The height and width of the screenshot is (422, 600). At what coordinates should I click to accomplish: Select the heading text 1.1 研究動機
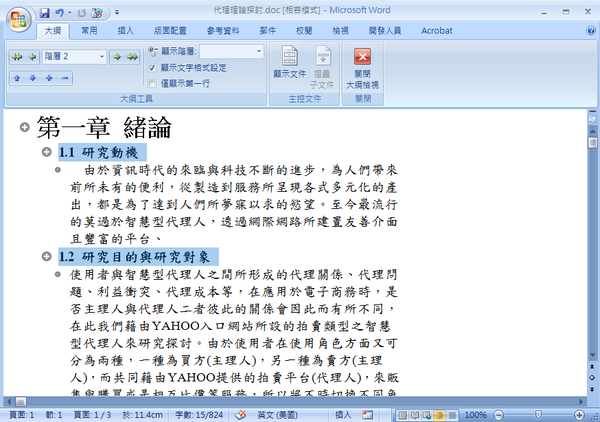98,152
